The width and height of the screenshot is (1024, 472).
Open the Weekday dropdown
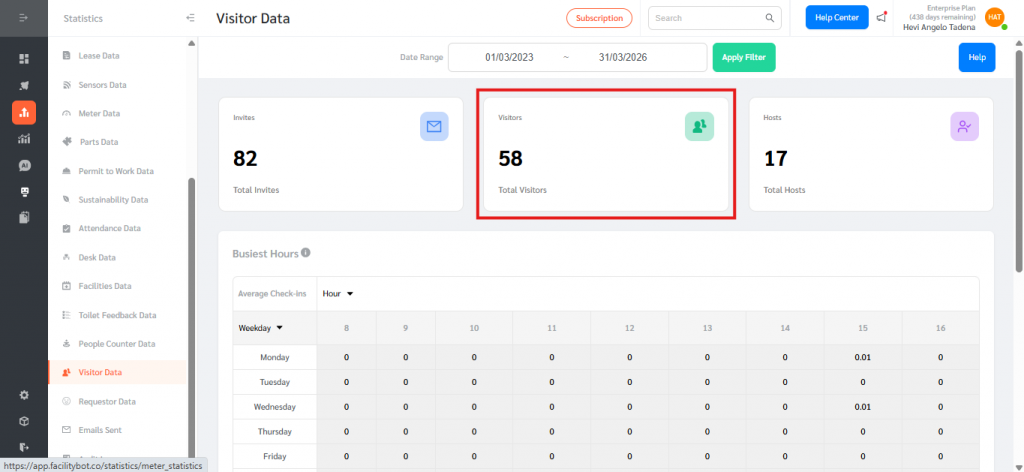[x=260, y=327]
